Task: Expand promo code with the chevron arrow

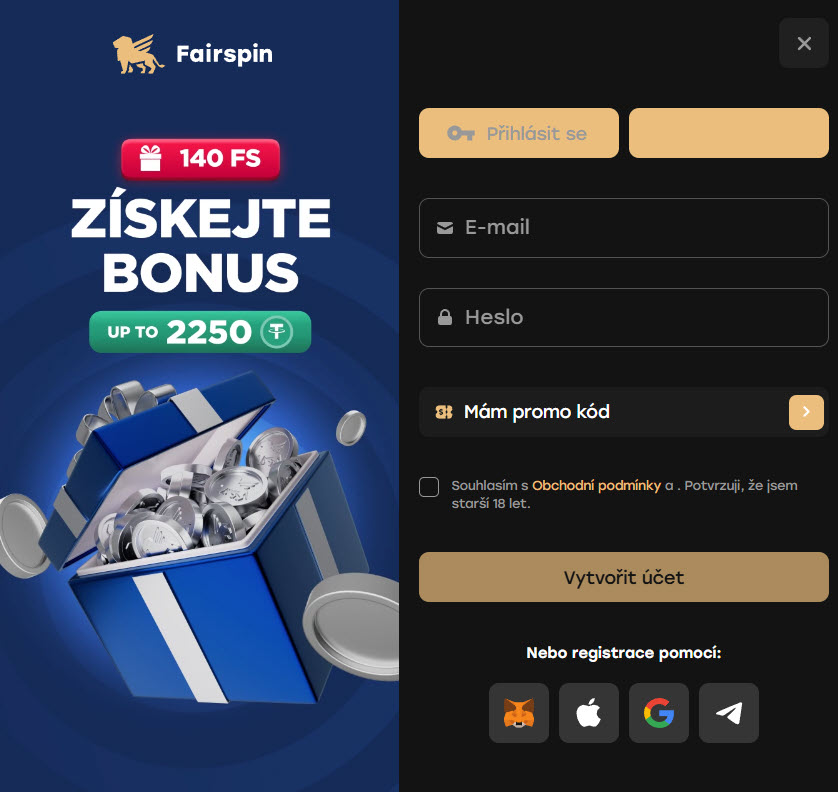Action: (806, 412)
